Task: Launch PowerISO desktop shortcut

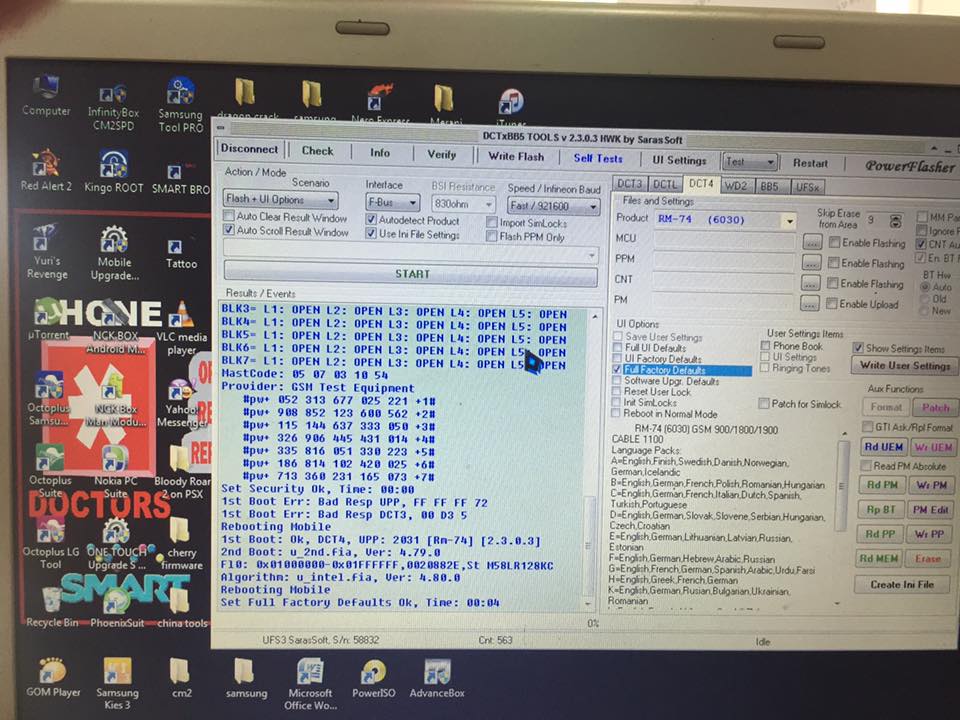Action: click(373, 678)
